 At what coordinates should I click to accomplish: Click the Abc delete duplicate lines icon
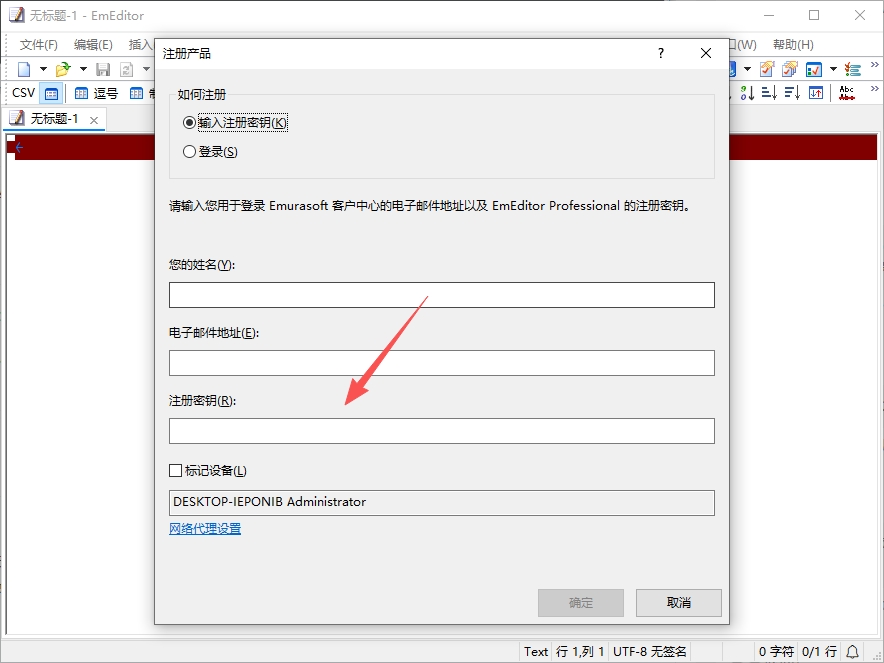[x=846, y=93]
